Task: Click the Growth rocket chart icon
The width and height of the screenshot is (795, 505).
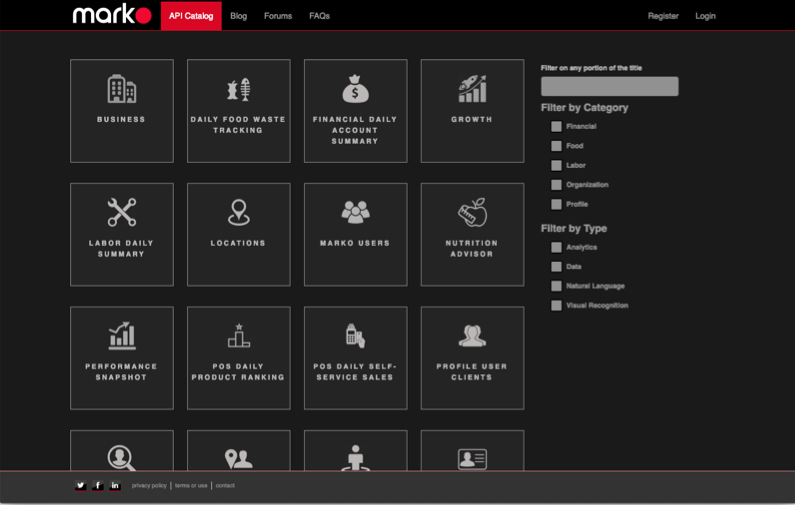Action: [472, 89]
